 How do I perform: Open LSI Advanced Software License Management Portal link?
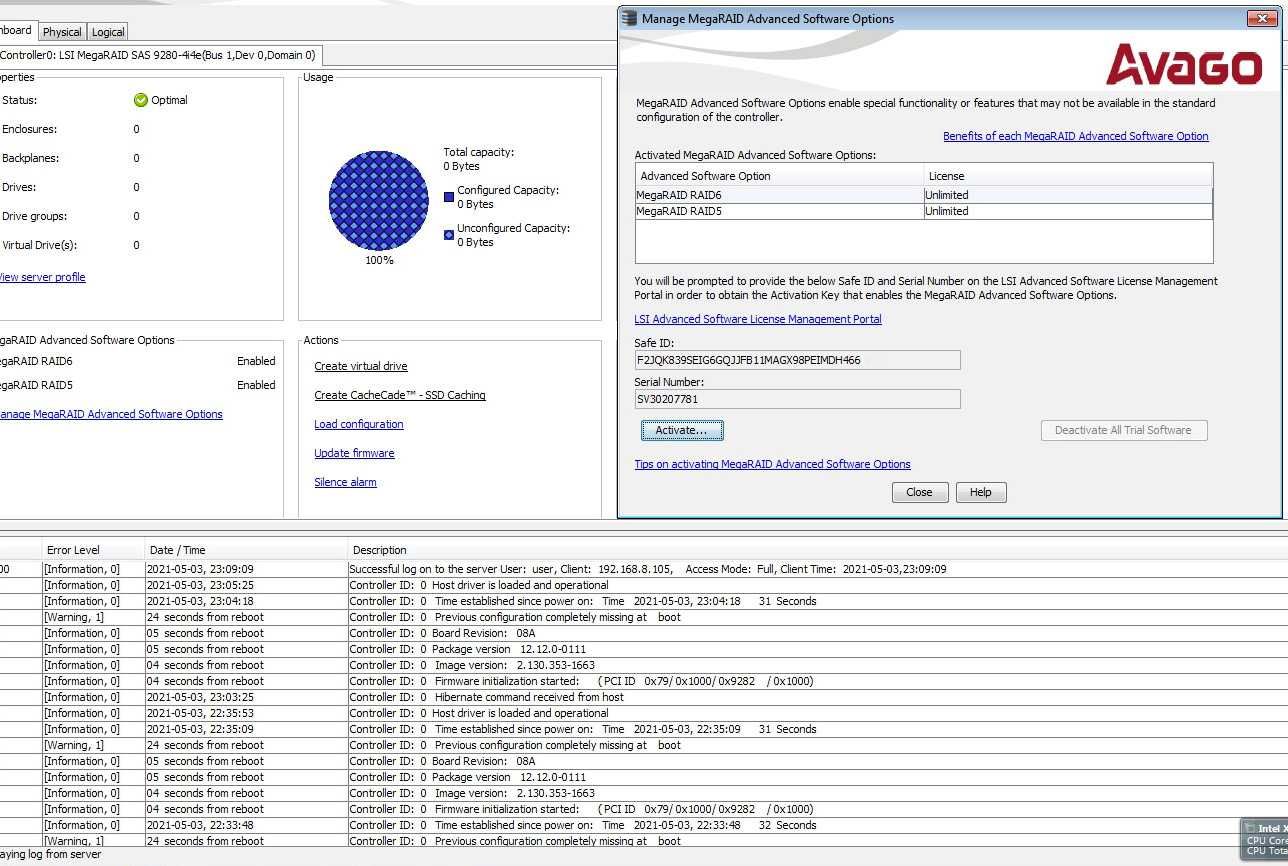758,319
